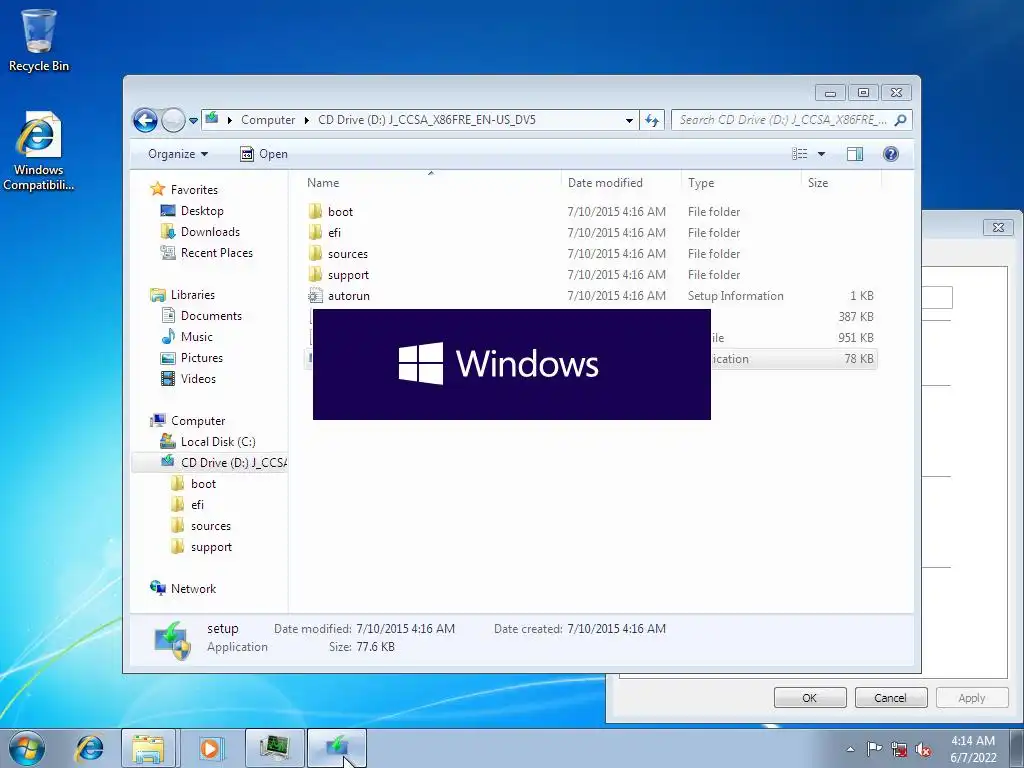The width and height of the screenshot is (1024, 768).
Task: Switch to the setup taskbar button
Action: (x=336, y=748)
